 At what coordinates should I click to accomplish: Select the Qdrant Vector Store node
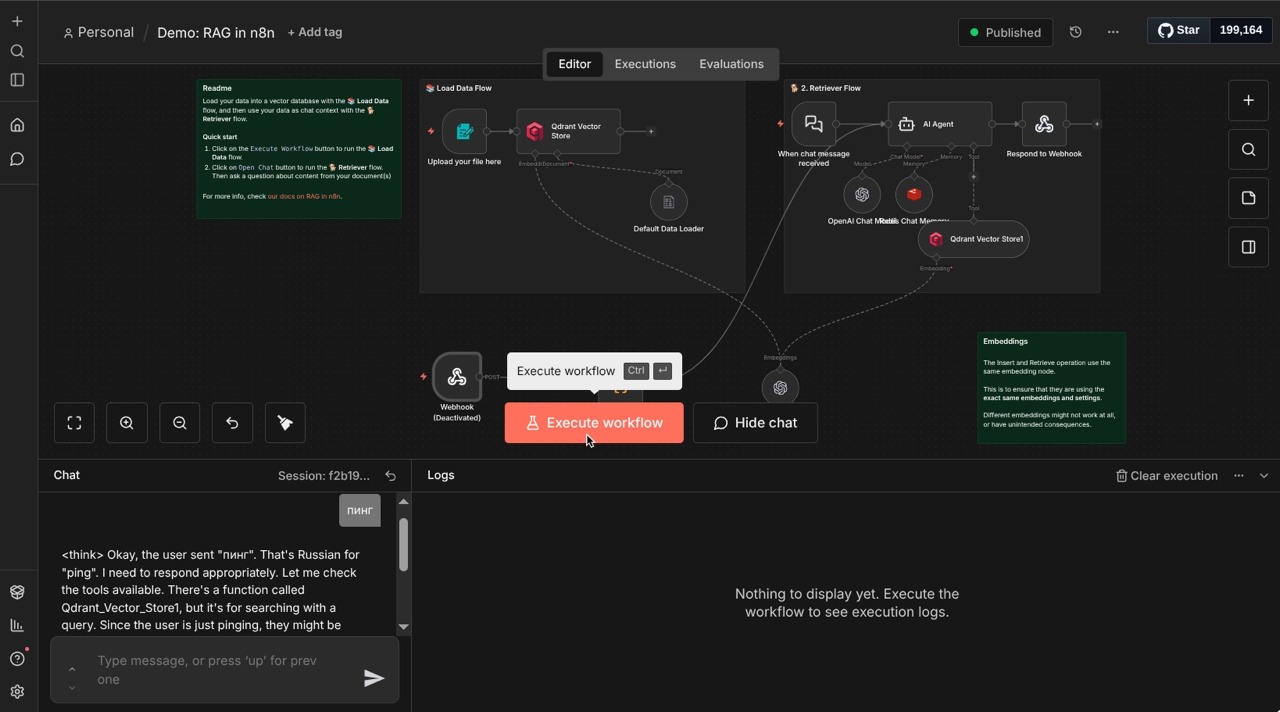(x=568, y=131)
